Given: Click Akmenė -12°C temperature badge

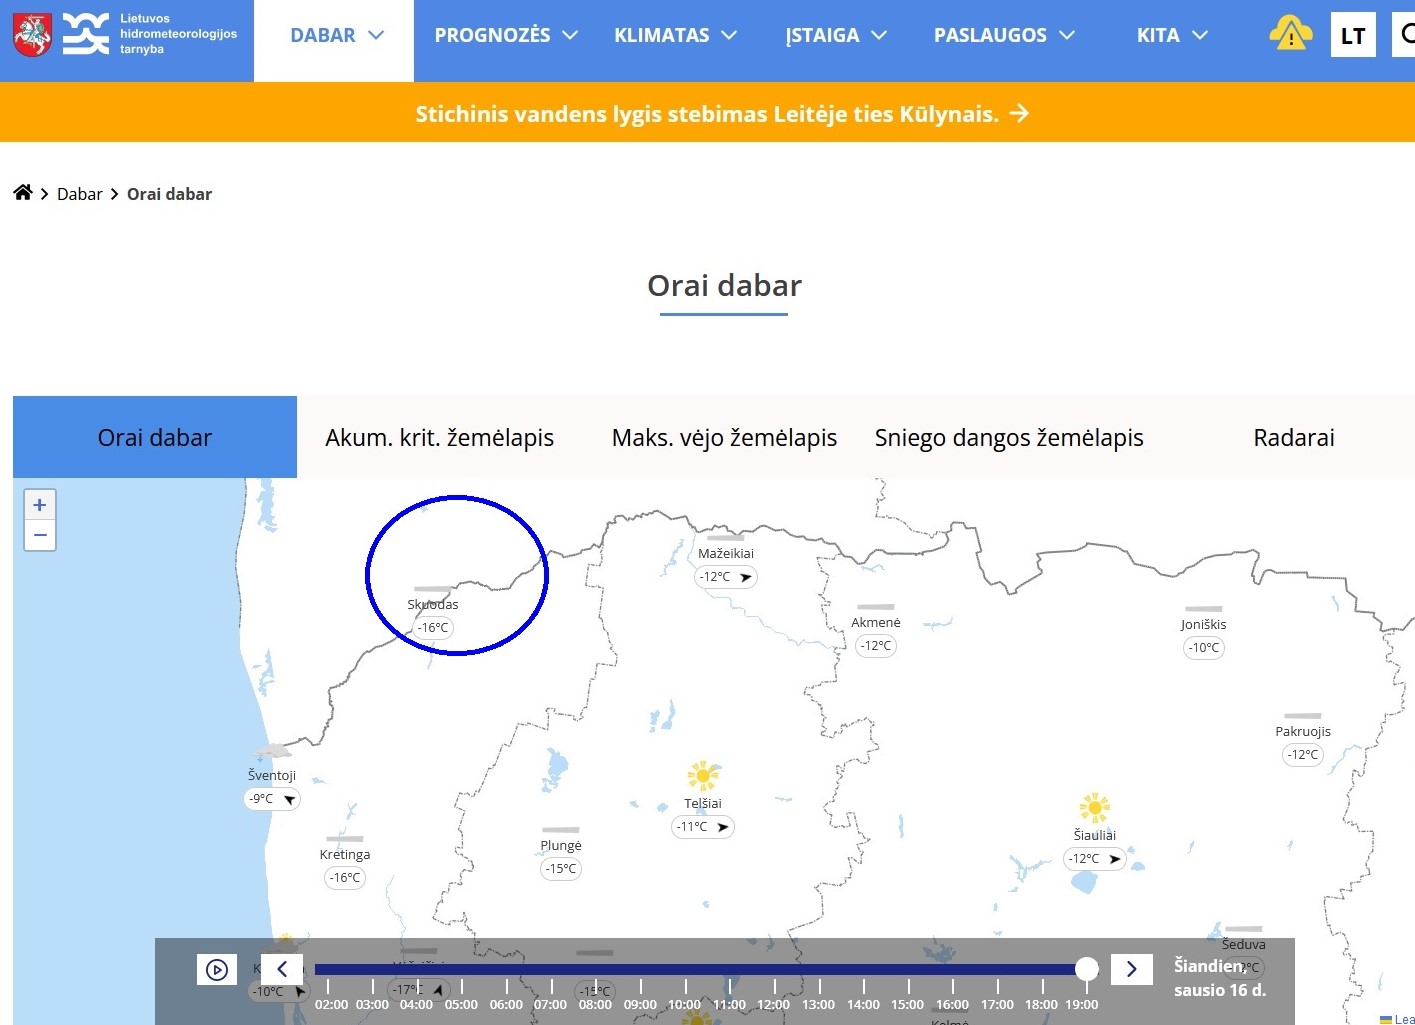Looking at the screenshot, I should (876, 646).
